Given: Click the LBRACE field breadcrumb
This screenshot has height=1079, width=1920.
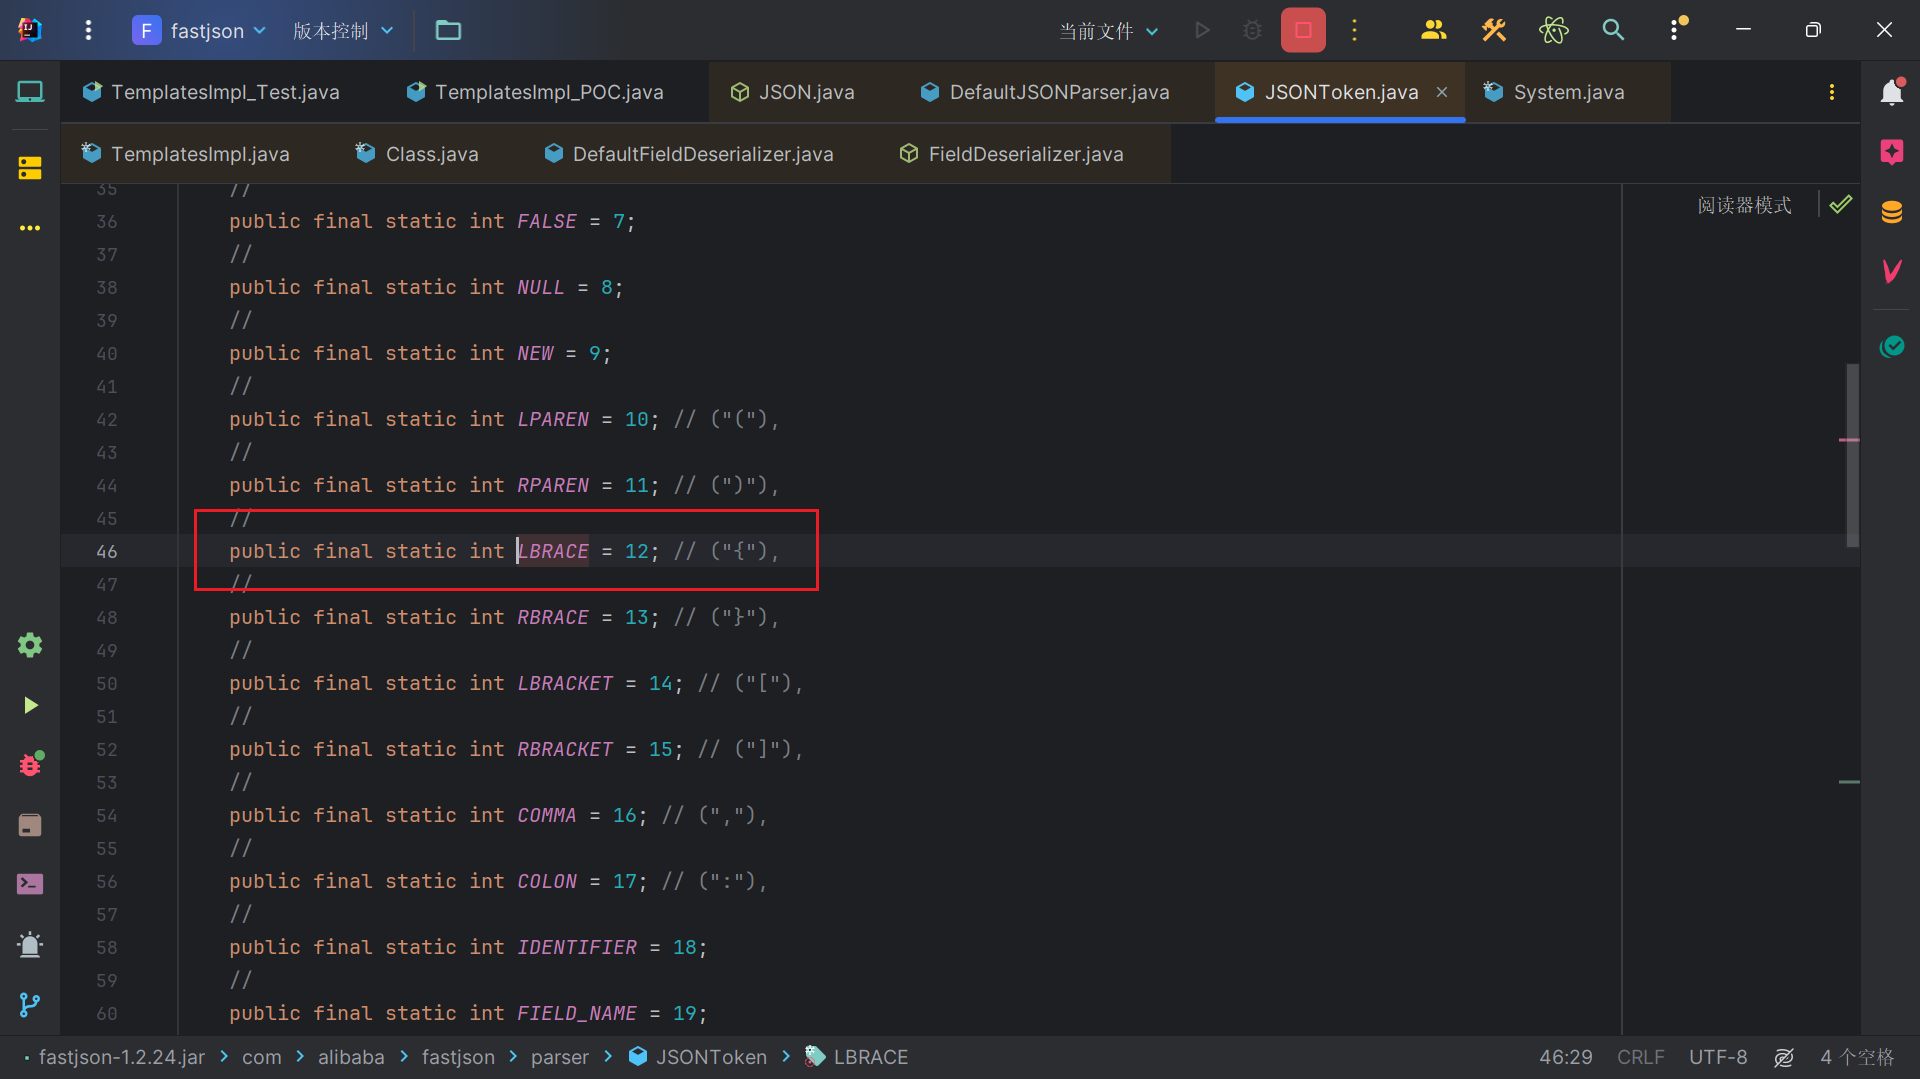Looking at the screenshot, I should coord(857,1057).
